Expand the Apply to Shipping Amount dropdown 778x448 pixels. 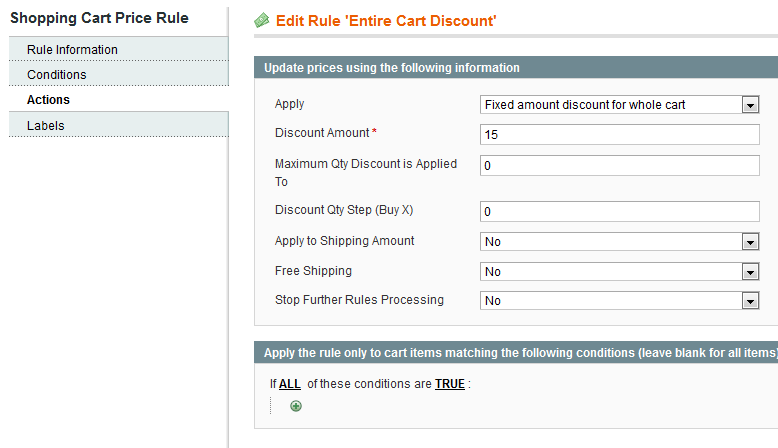[x=620, y=242]
